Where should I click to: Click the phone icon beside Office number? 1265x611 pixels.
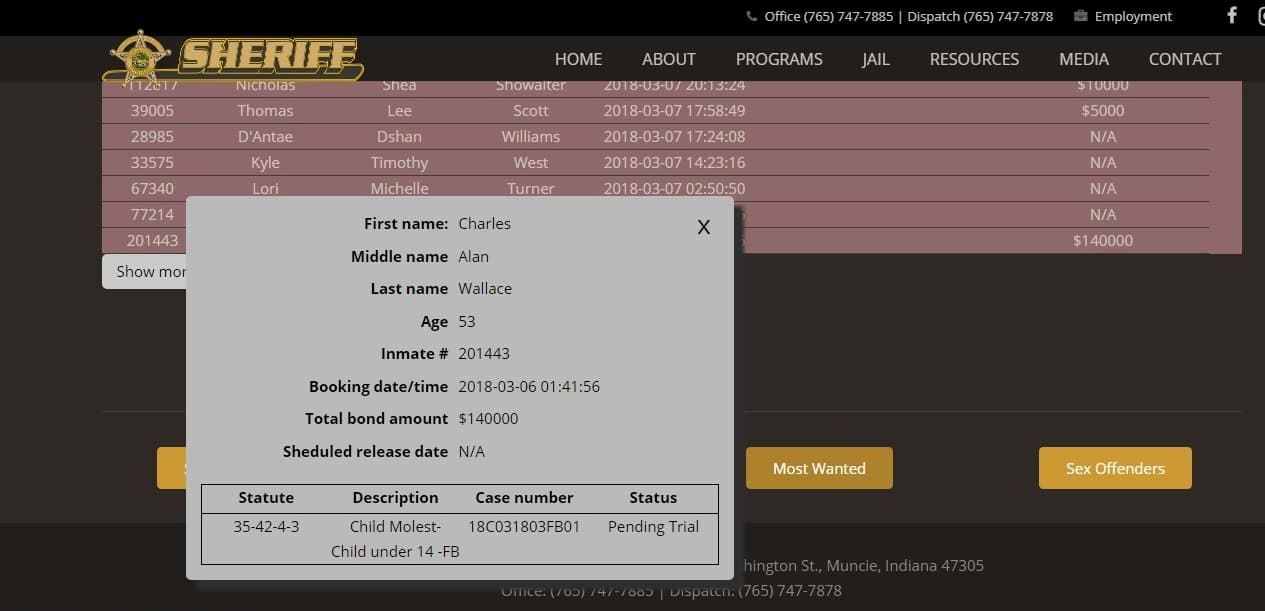[x=752, y=16]
